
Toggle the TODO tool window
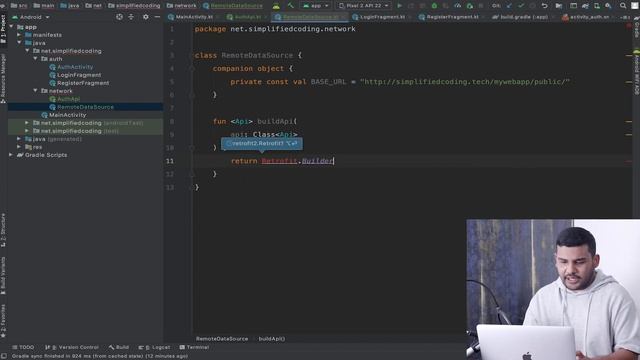(x=23, y=347)
